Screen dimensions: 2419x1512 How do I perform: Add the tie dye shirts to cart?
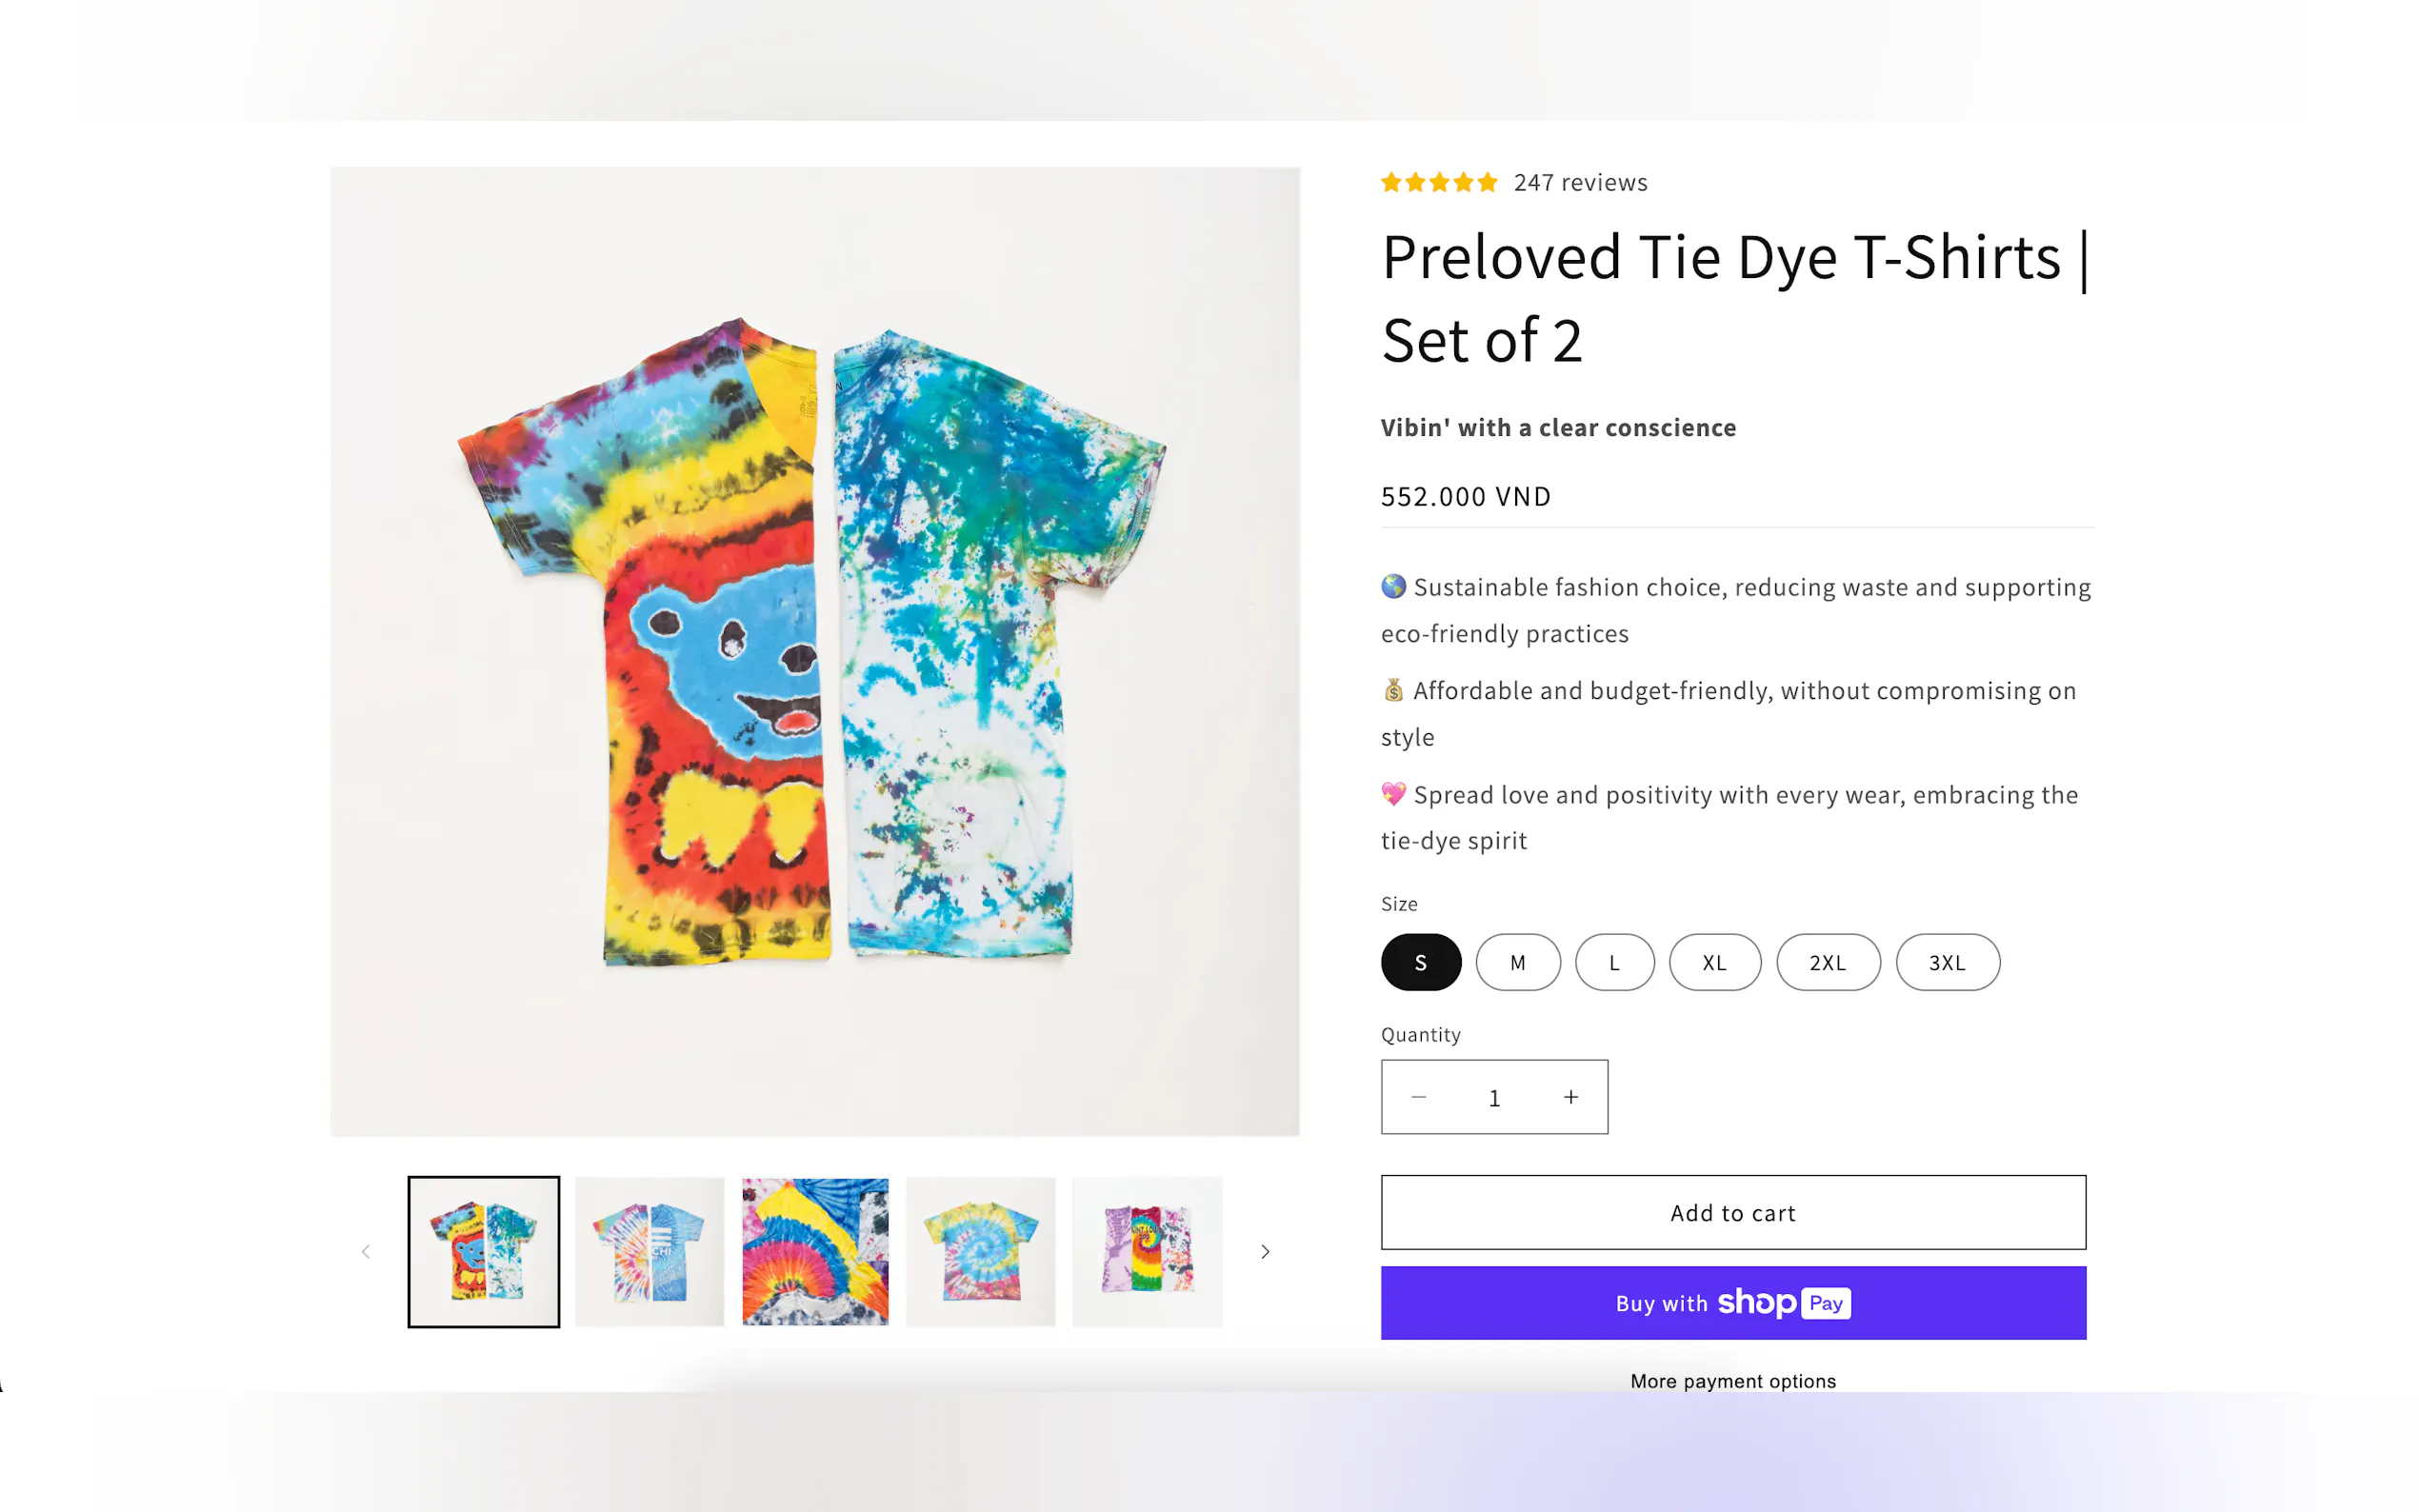tap(1732, 1212)
